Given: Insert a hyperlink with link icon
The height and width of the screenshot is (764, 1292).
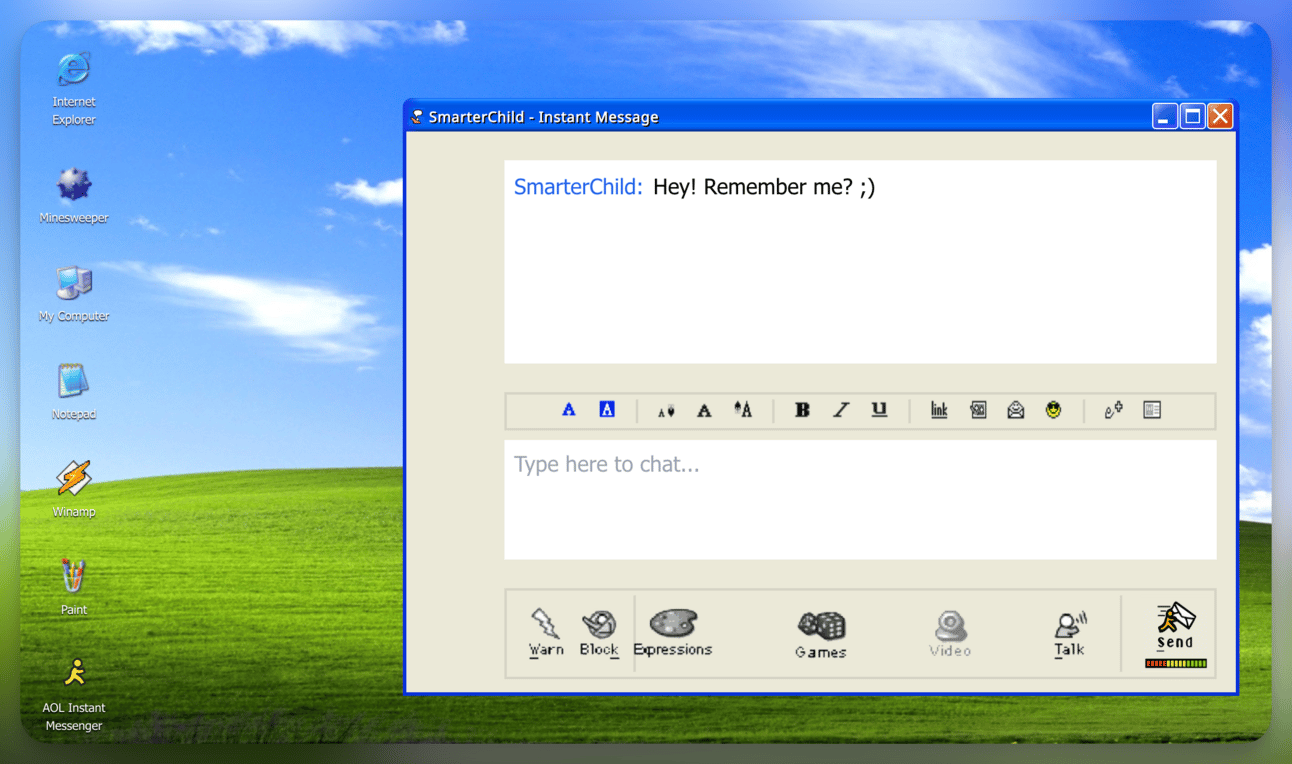Looking at the screenshot, I should (939, 410).
